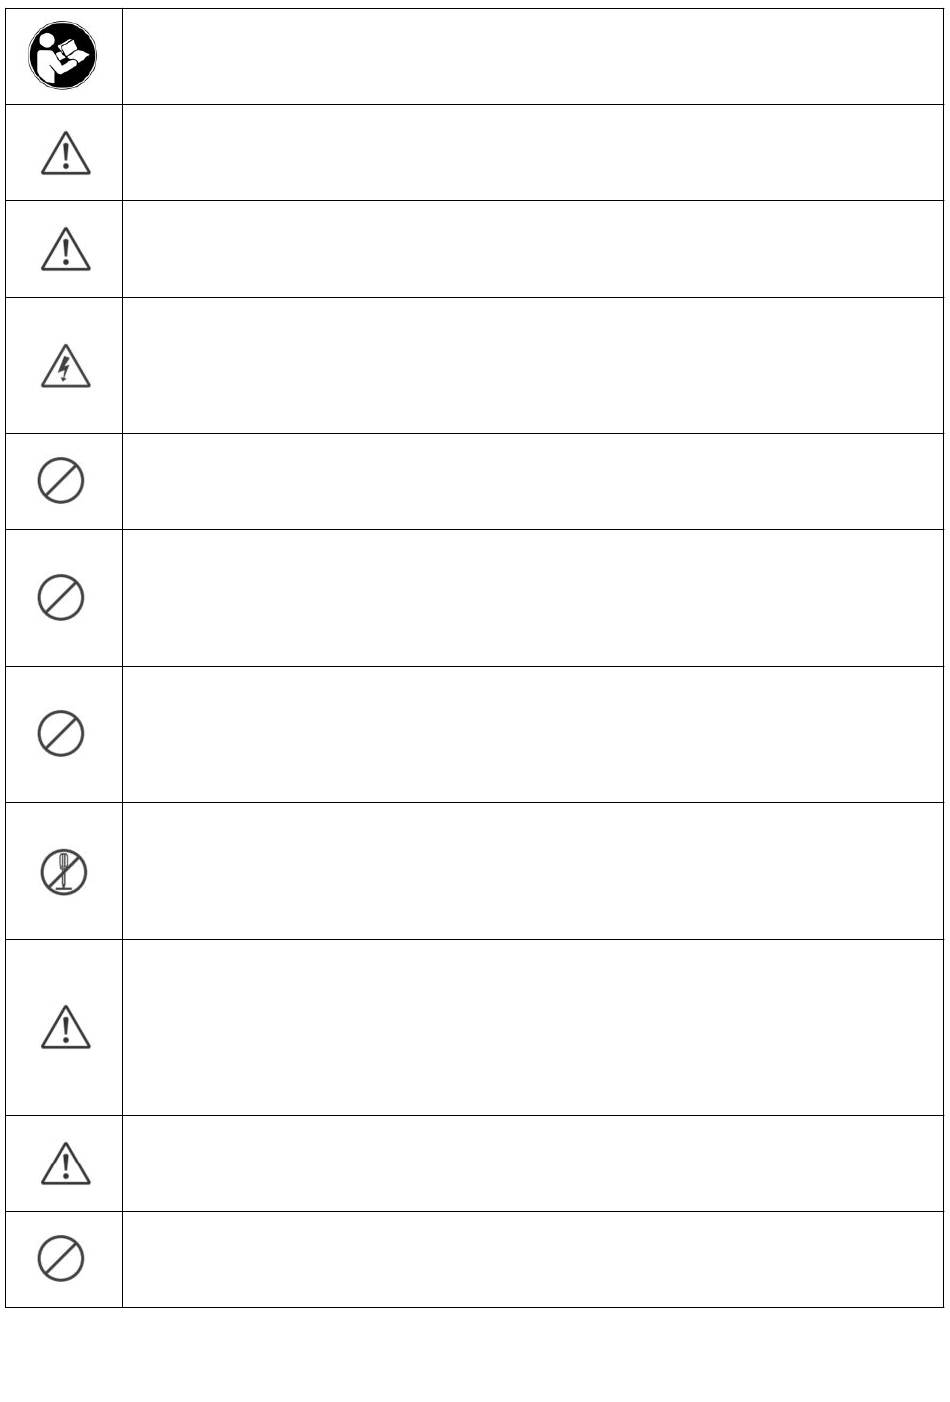Screen dimensions: 950x1402
Task: Click the read-the-manual icon with person and book
Action: [62, 56]
